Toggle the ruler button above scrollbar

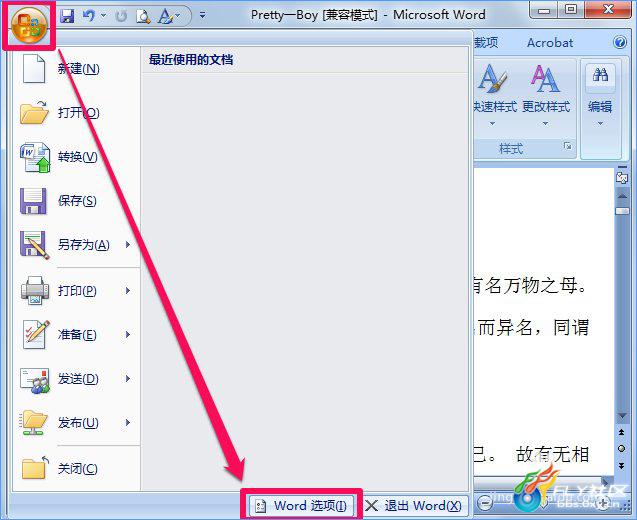pyautogui.click(x=622, y=178)
